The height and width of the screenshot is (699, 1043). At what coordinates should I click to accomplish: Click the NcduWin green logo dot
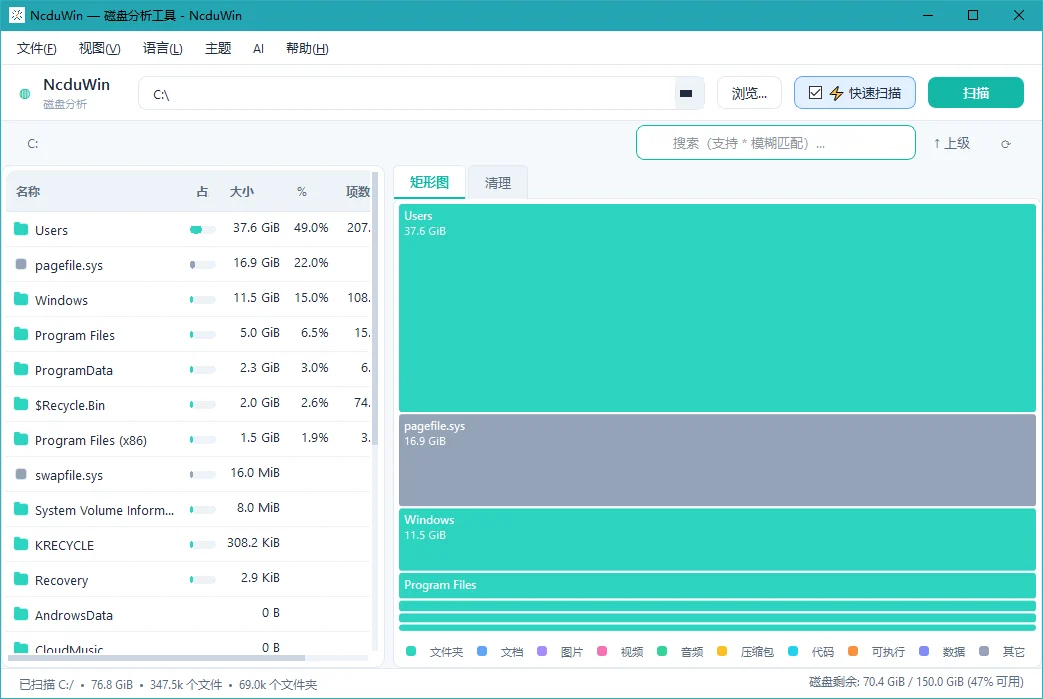[x=25, y=94]
